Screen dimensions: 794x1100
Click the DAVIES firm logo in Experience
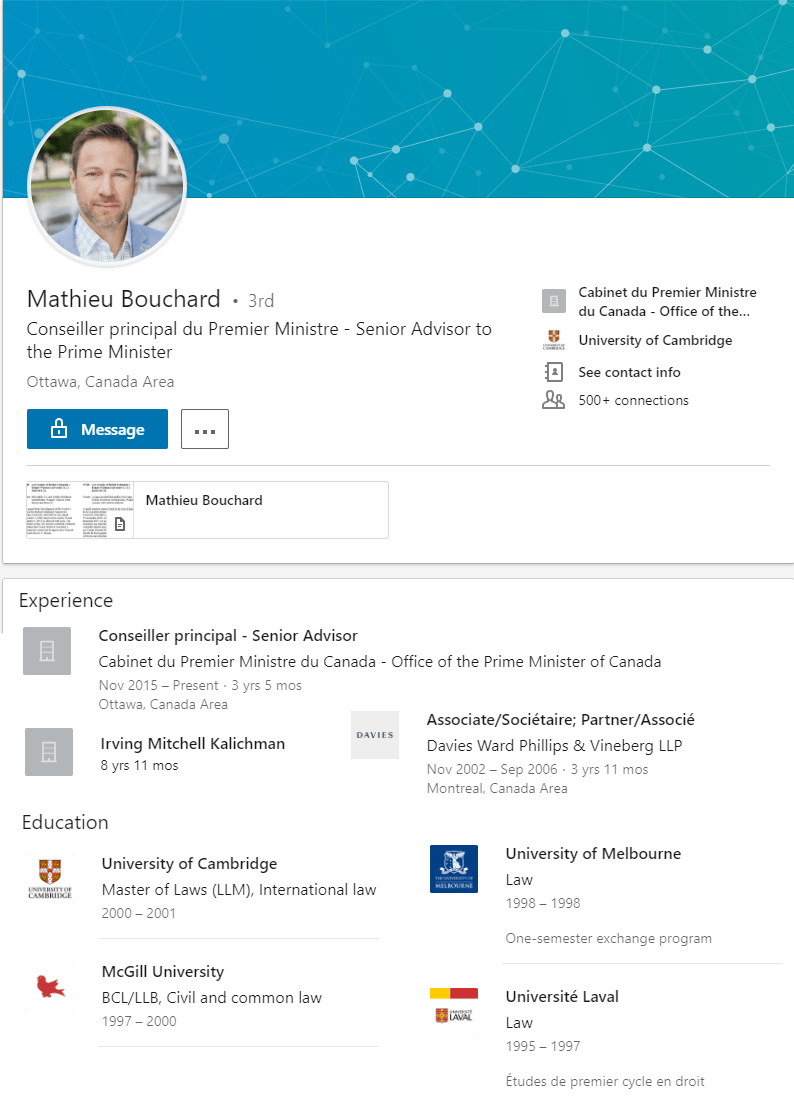[374, 735]
